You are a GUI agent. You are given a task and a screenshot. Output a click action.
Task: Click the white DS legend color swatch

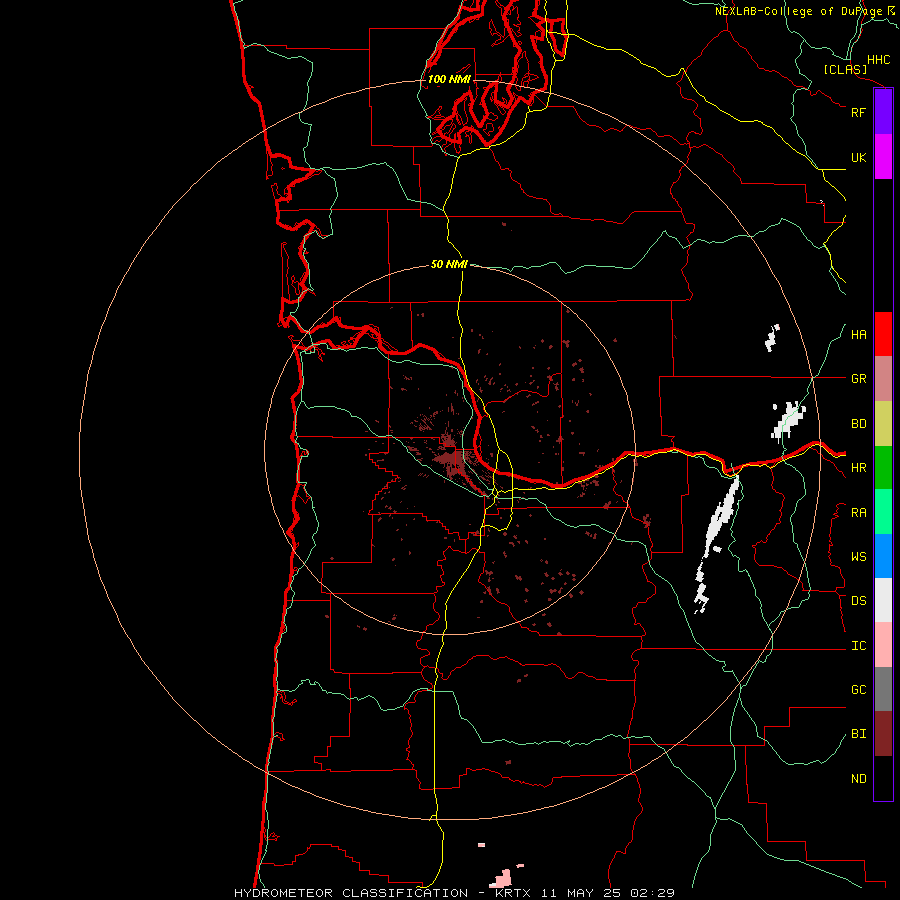click(883, 600)
